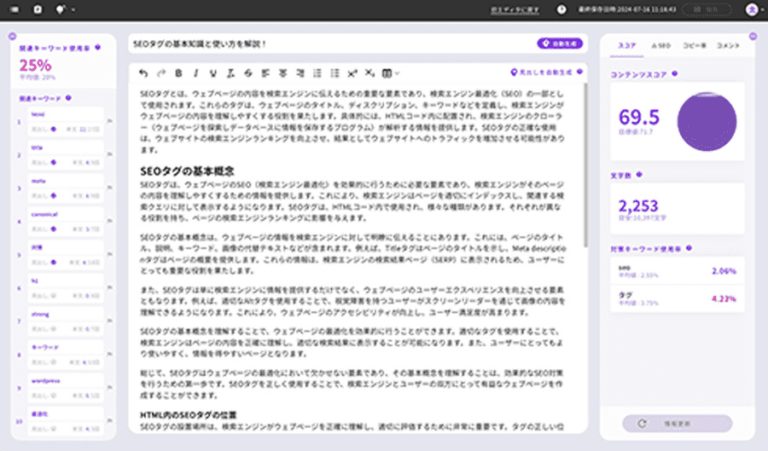Apply subscript formatting from toolbar
Image resolution: width=768 pixels, height=451 pixels.
pos(370,73)
